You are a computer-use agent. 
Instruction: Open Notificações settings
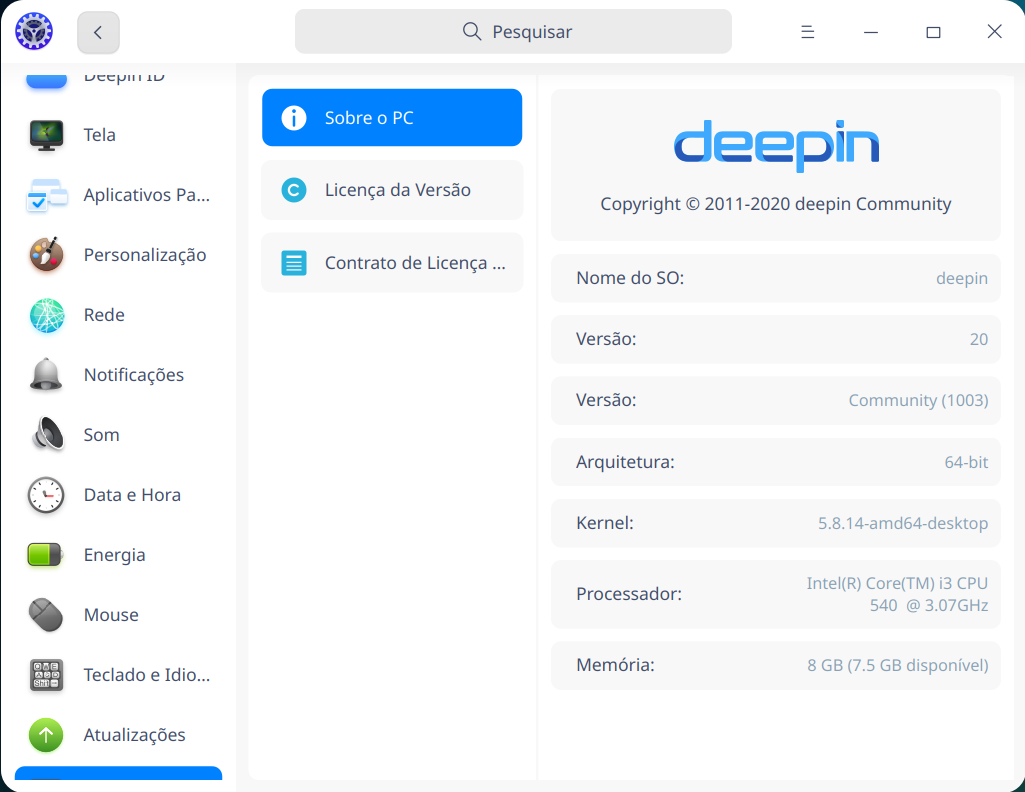pos(133,374)
